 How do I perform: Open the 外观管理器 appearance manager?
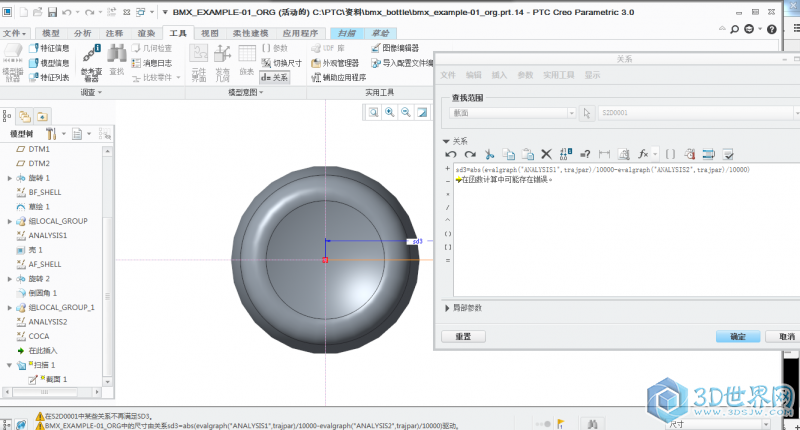(x=335, y=63)
